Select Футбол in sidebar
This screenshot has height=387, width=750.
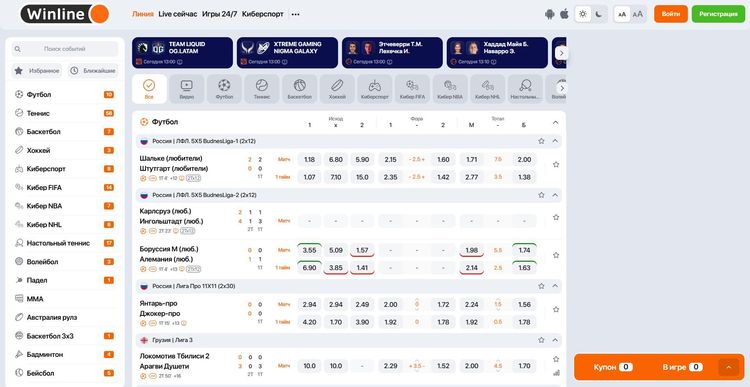pos(65,95)
